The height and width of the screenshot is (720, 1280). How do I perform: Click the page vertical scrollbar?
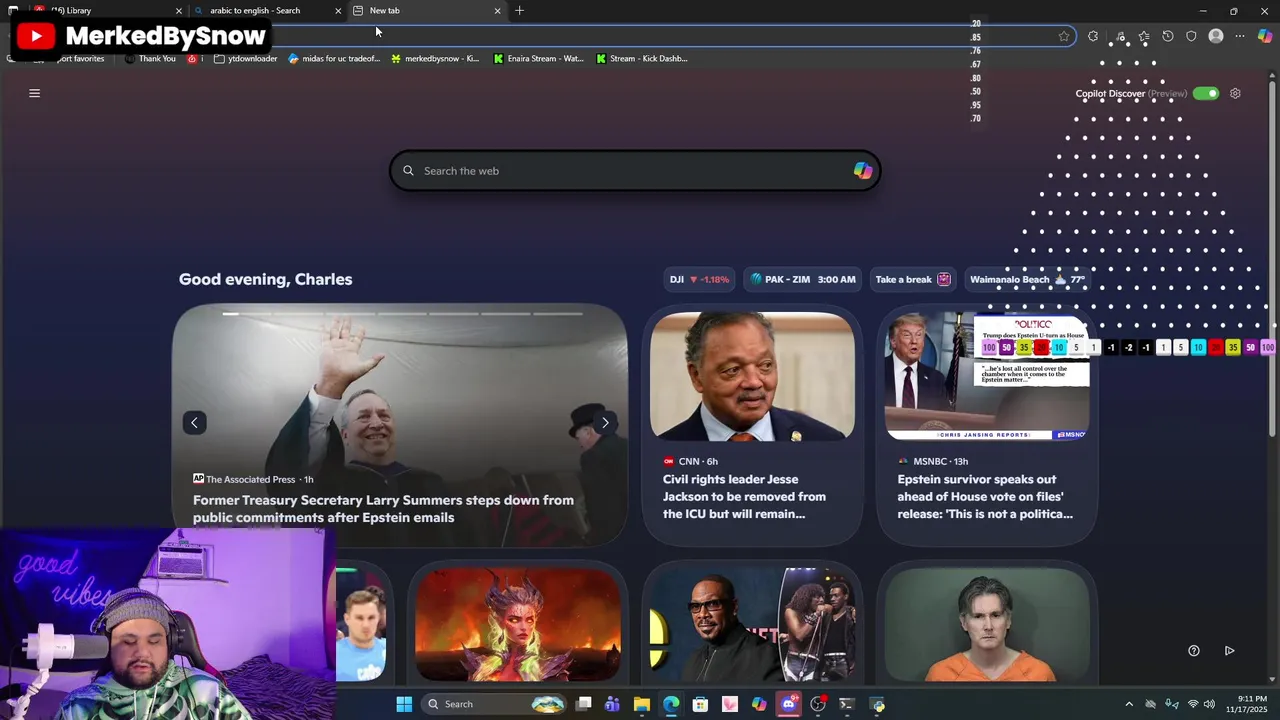point(1273,260)
